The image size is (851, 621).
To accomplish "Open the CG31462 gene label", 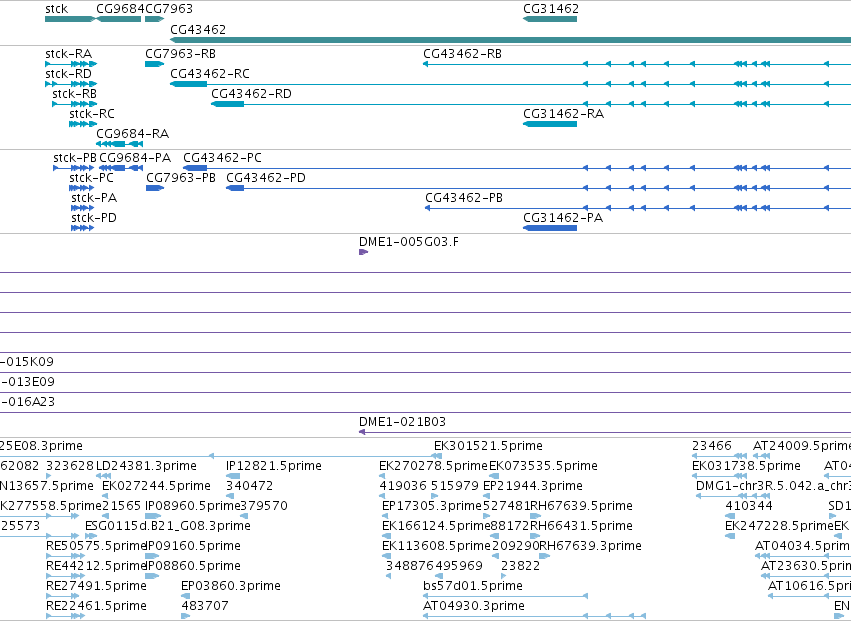I will click(x=551, y=9).
